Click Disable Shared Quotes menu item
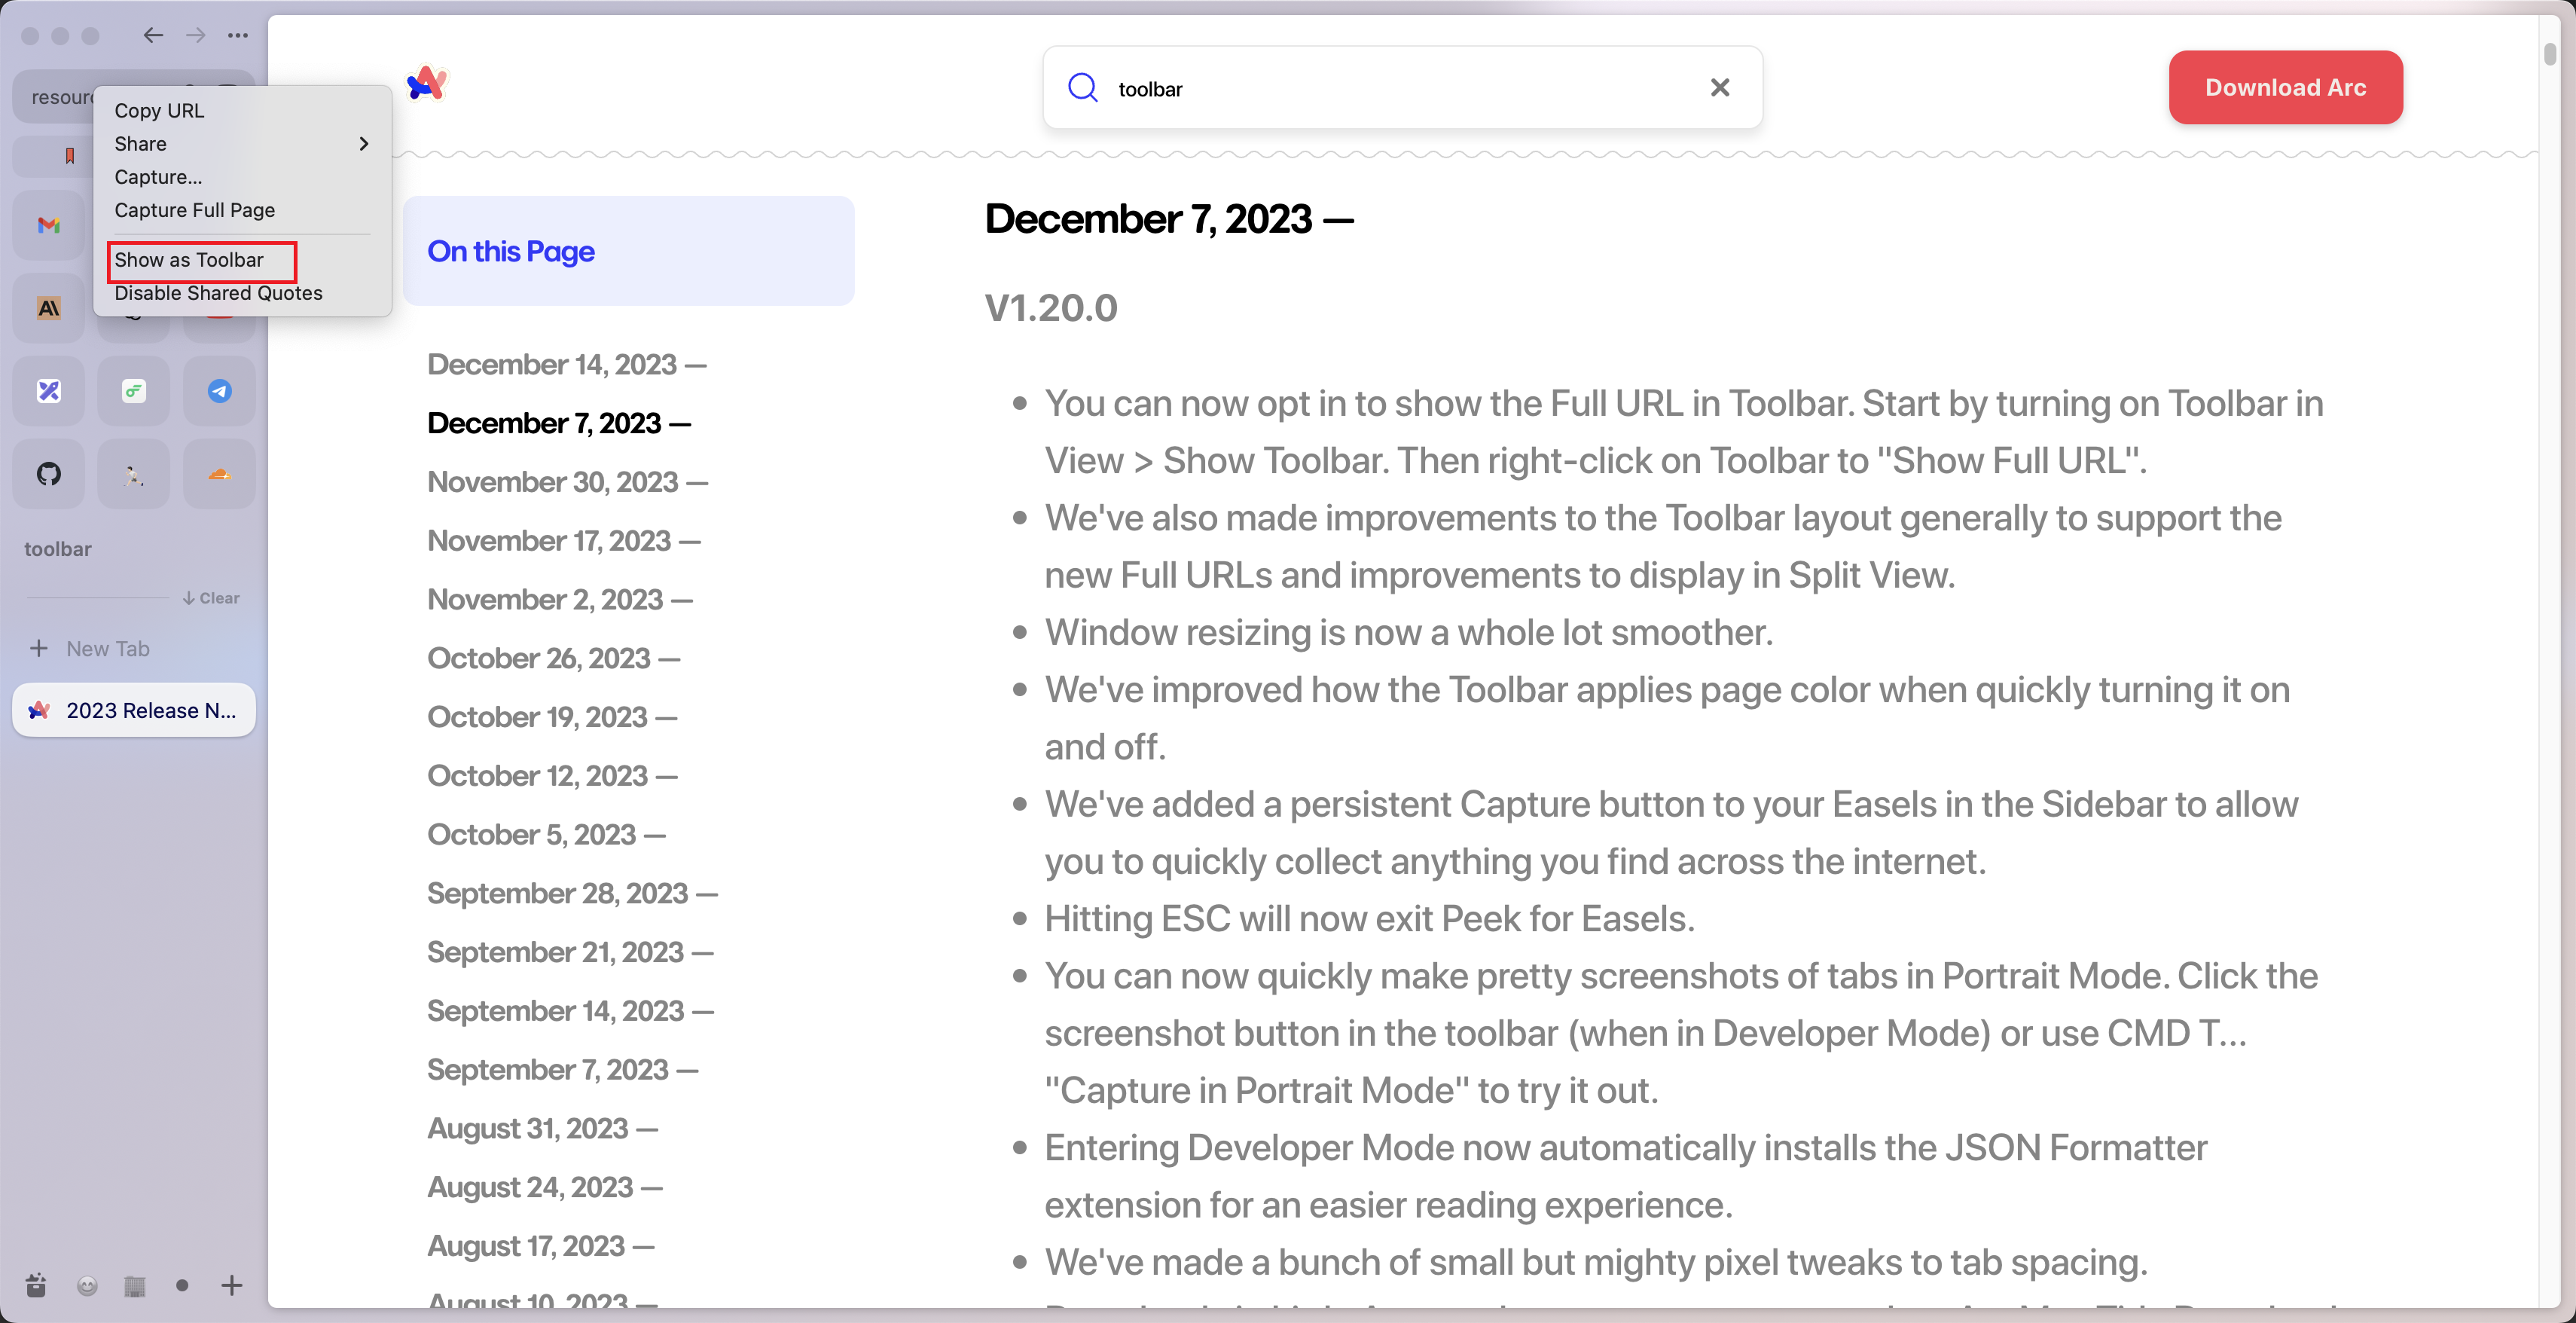Viewport: 2576px width, 1323px height. (219, 292)
